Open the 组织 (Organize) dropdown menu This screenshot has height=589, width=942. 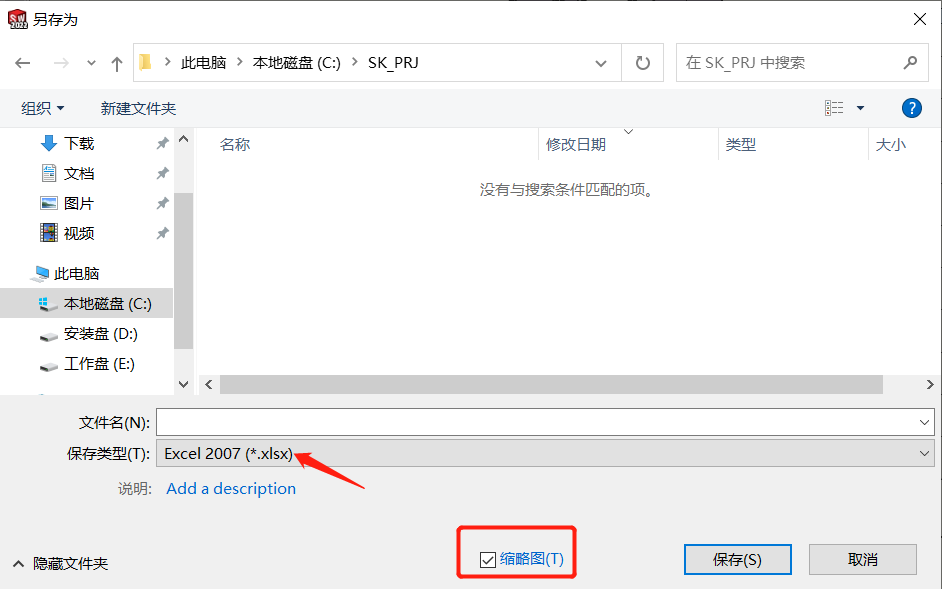(42, 108)
